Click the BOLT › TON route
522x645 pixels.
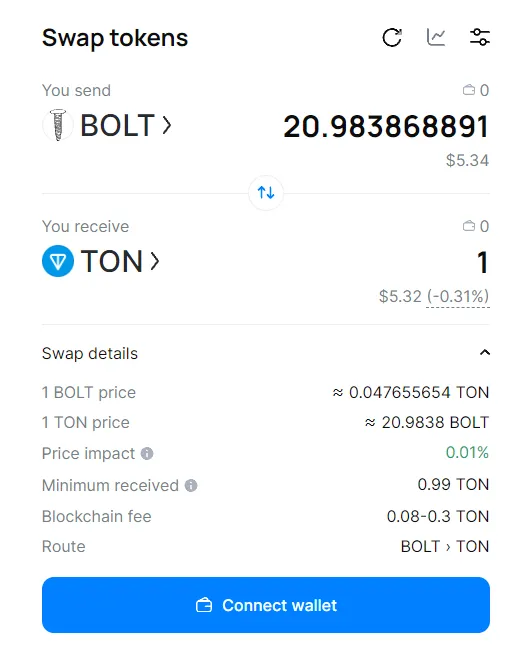tap(445, 546)
